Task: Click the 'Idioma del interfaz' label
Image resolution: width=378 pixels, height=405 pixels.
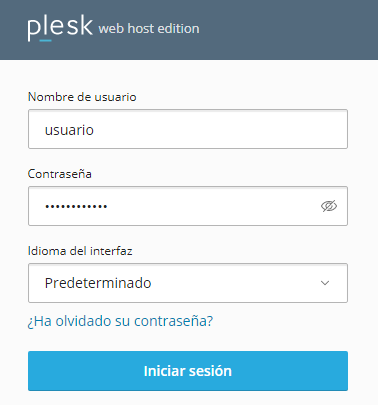Action: (80, 251)
